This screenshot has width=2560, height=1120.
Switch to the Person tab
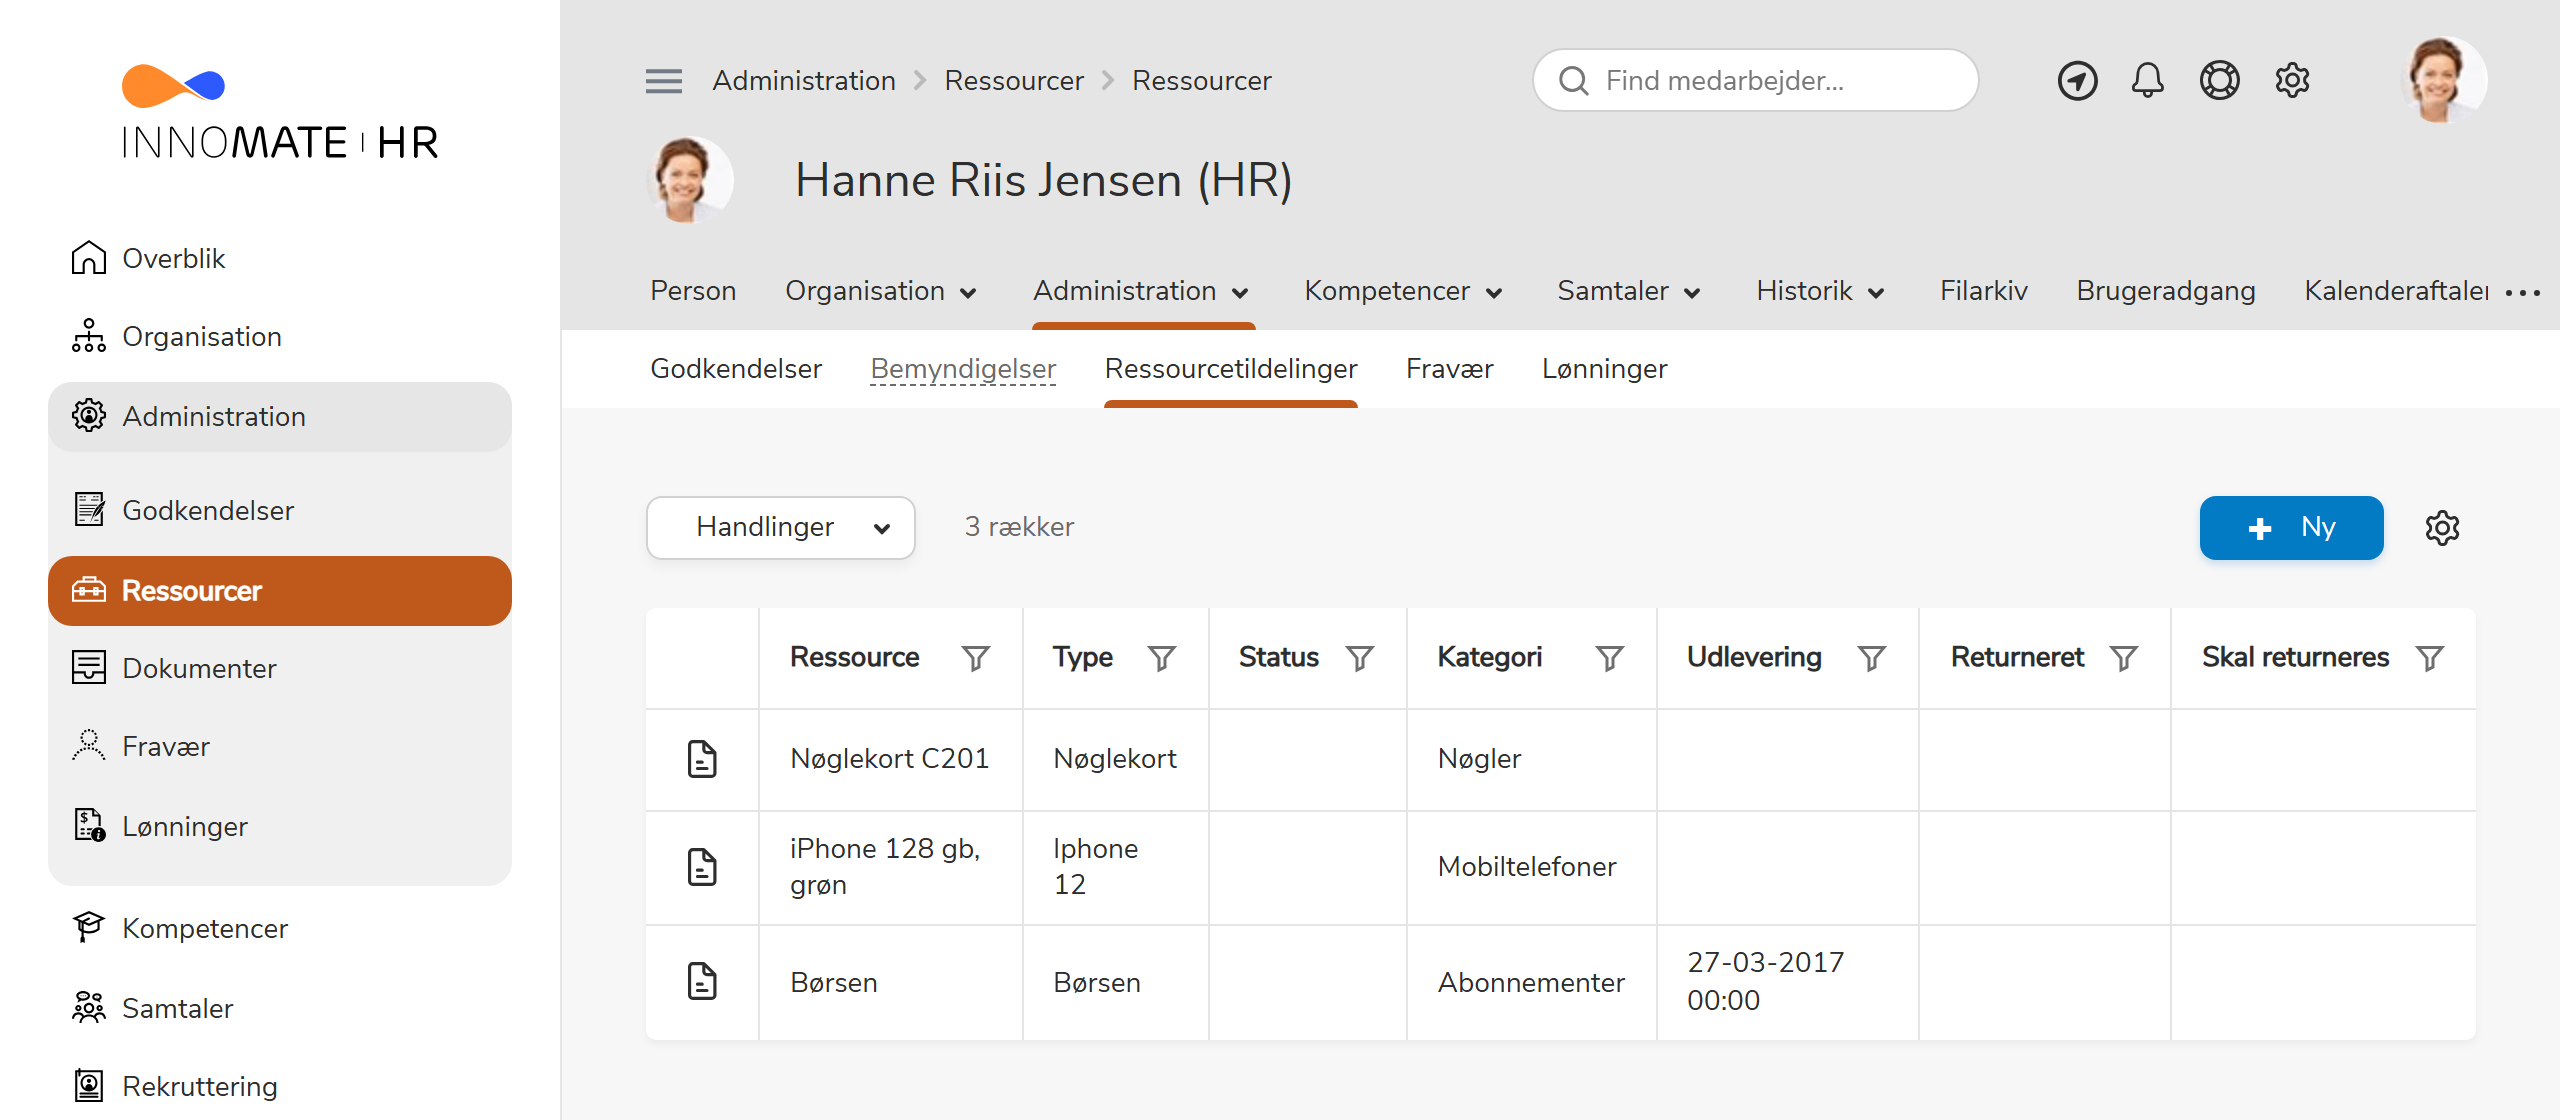coord(693,291)
